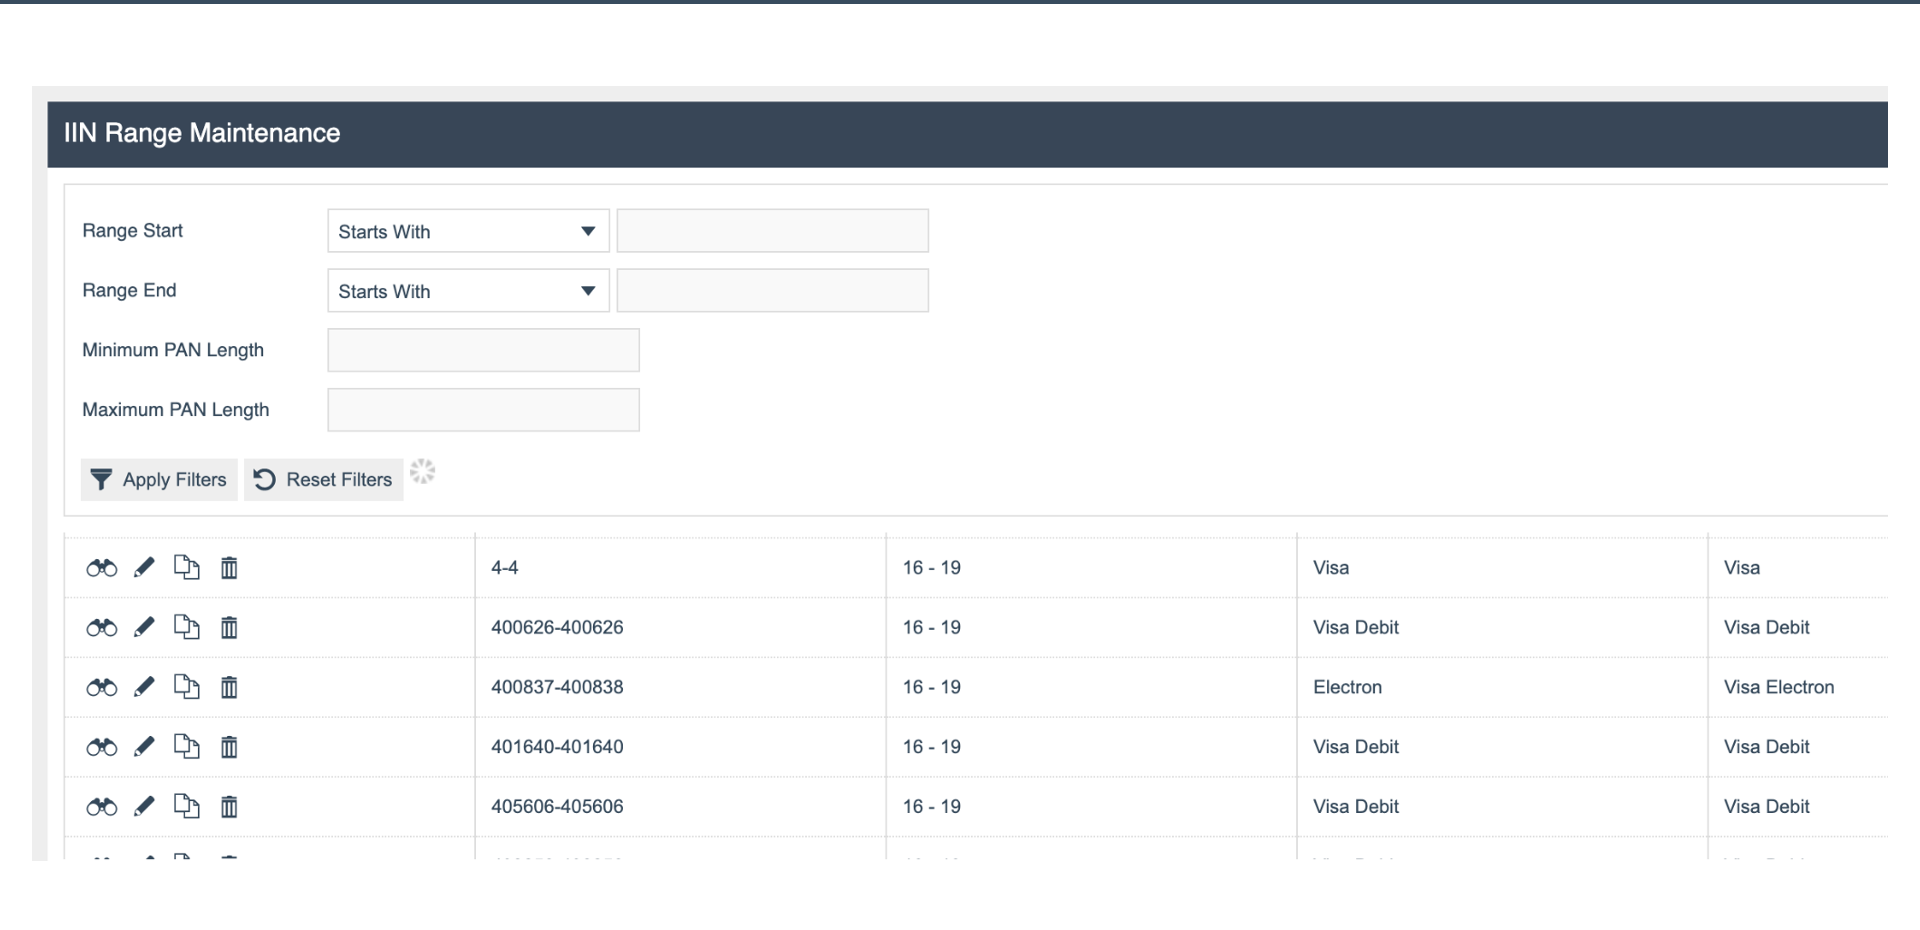Click the Range Start value input box
This screenshot has height=930, width=1920.
pos(773,230)
